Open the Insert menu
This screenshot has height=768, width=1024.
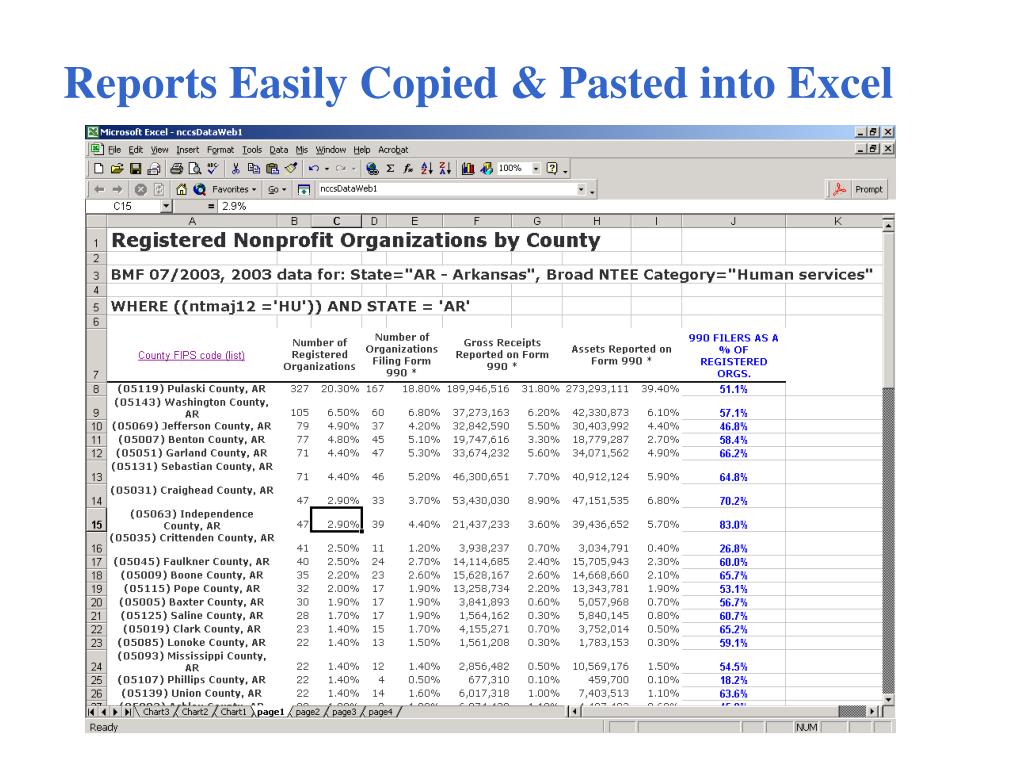[187, 150]
